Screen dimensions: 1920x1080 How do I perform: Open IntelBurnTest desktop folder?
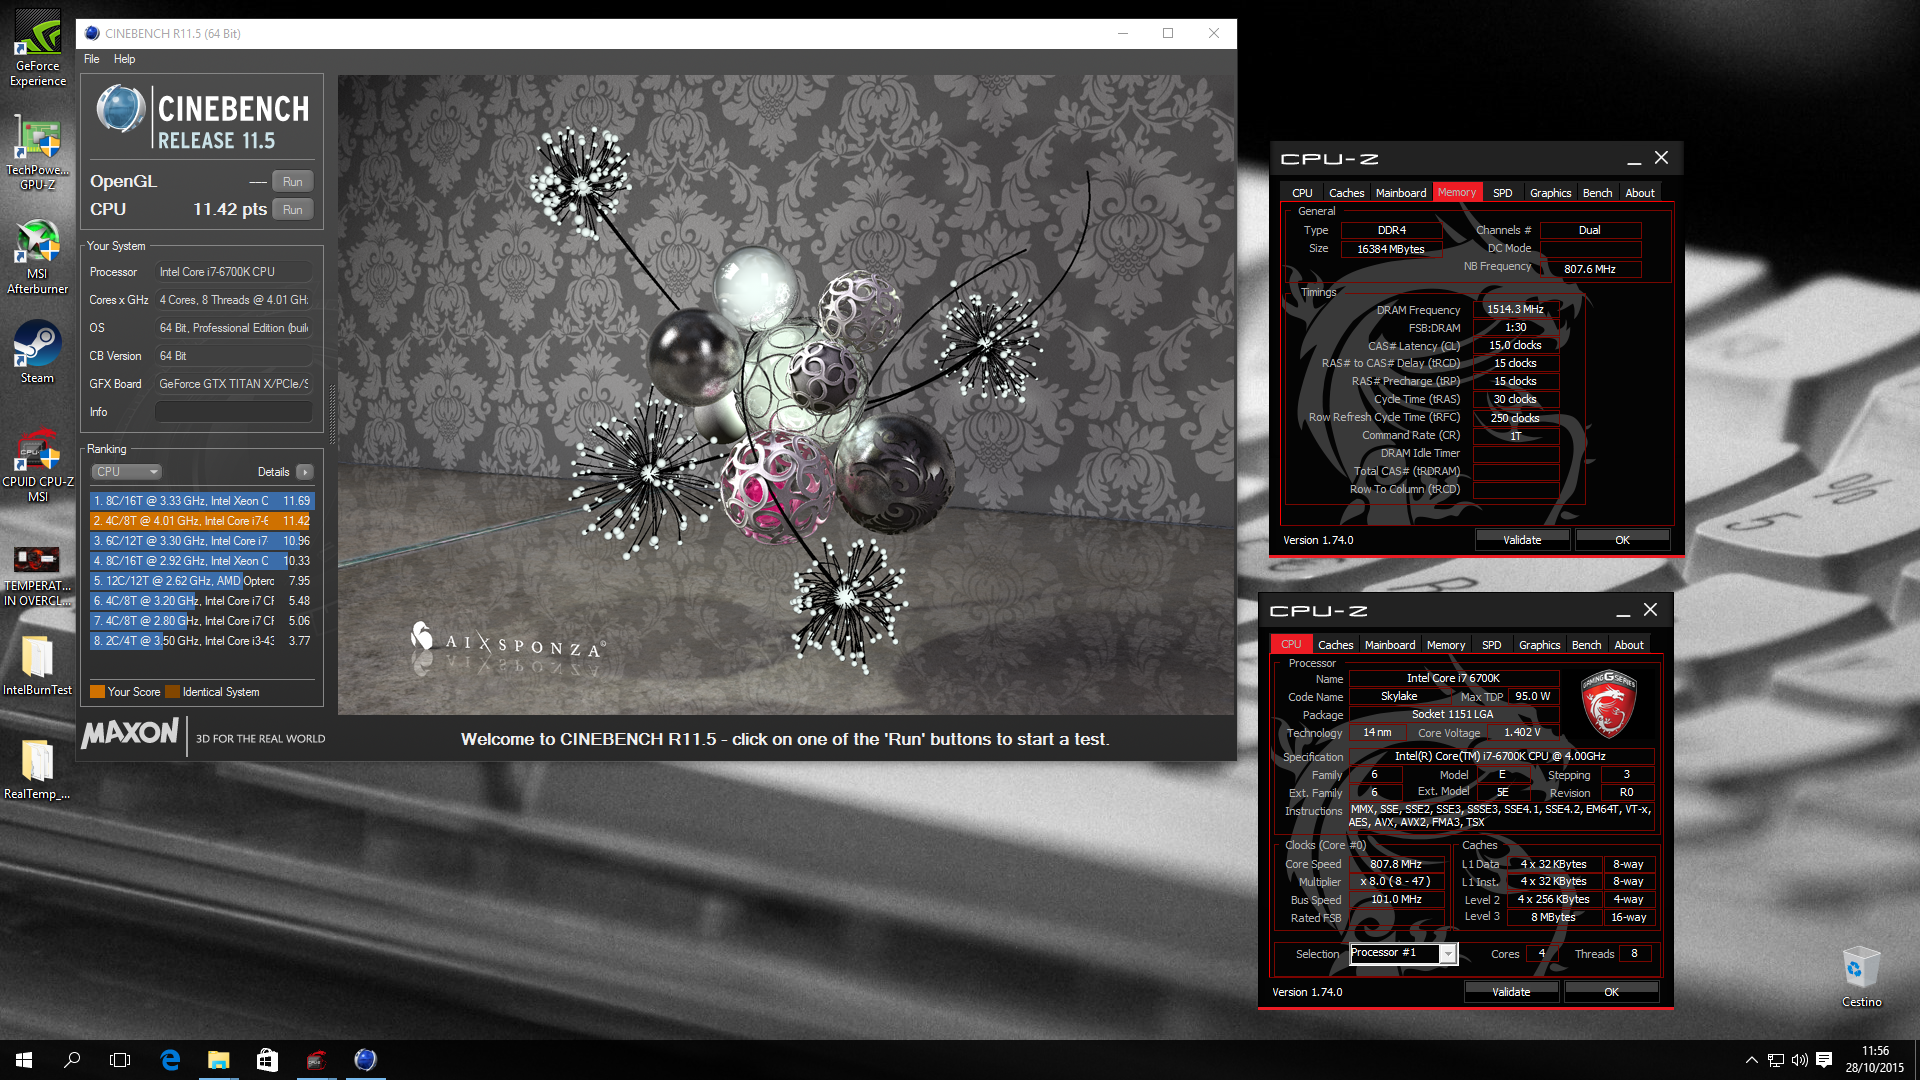pyautogui.click(x=38, y=664)
